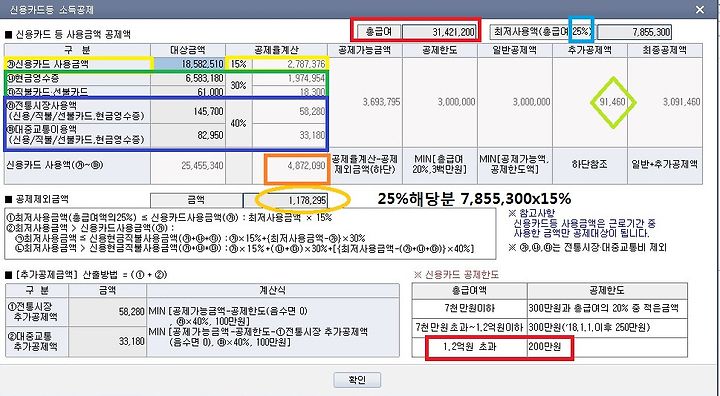Viewport: 720px width, 396px height.
Task: Select the 최저사용액 field showing 7,855,300
Action: pos(634,32)
